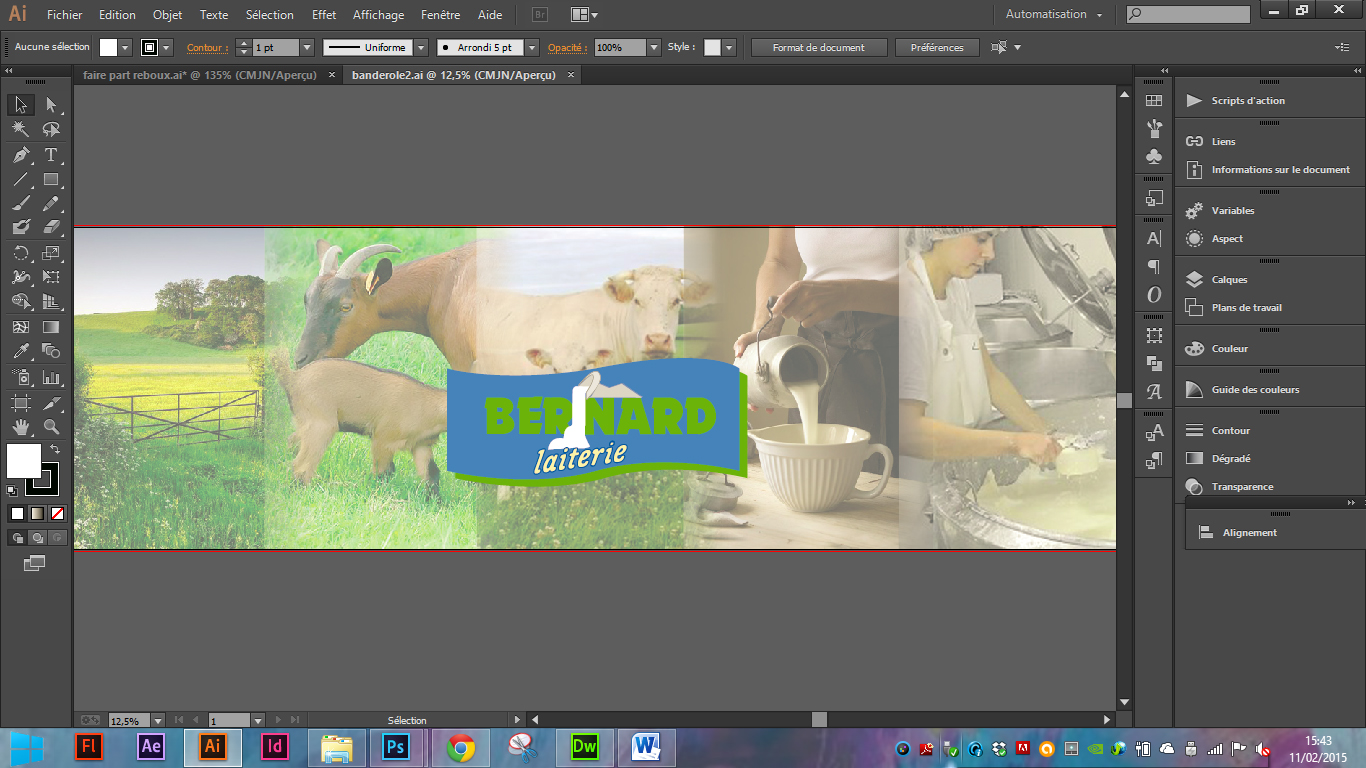Switch to faire part reboux.ai tab
The image size is (1366, 768).
point(200,75)
